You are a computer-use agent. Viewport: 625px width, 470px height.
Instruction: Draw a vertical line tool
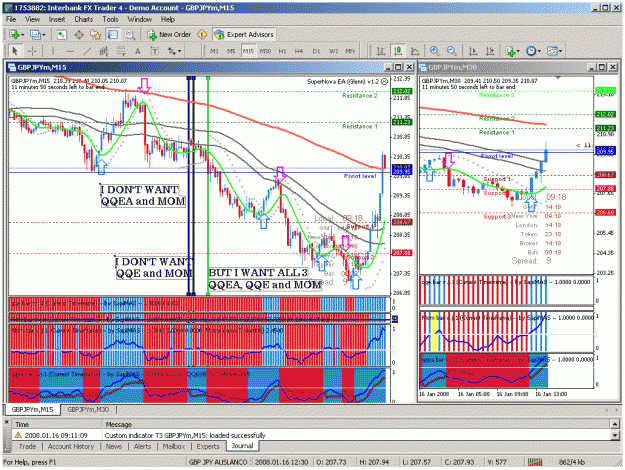(53, 51)
